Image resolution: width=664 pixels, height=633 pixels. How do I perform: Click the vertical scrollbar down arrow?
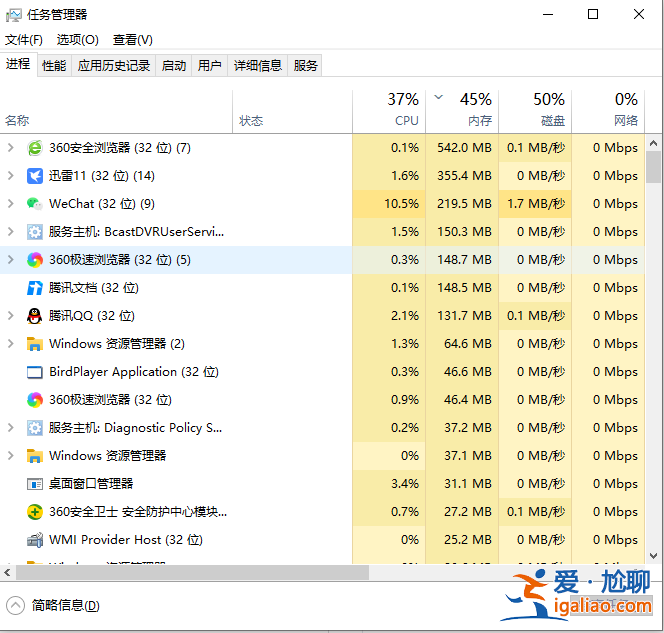point(653,556)
